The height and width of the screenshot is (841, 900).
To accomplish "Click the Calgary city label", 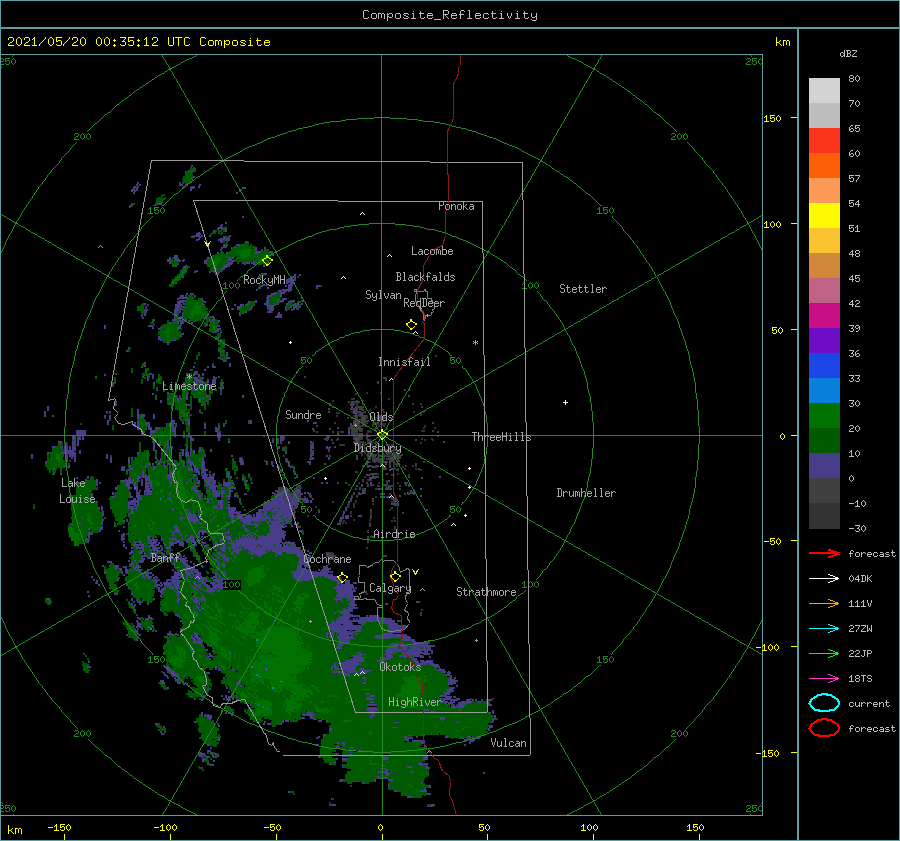I will (x=390, y=588).
